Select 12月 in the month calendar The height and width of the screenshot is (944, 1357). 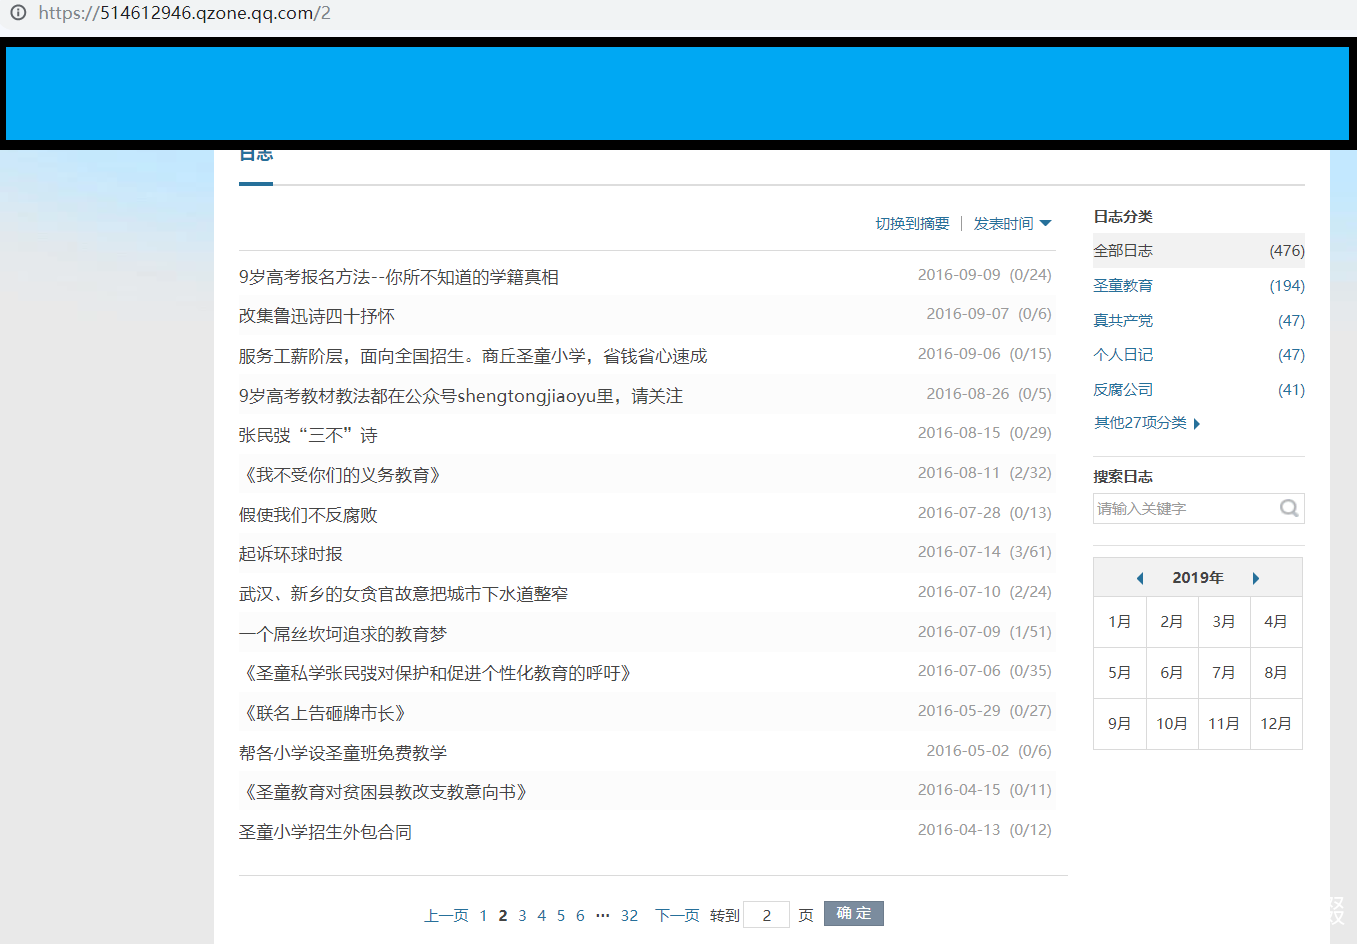pyautogui.click(x=1276, y=724)
